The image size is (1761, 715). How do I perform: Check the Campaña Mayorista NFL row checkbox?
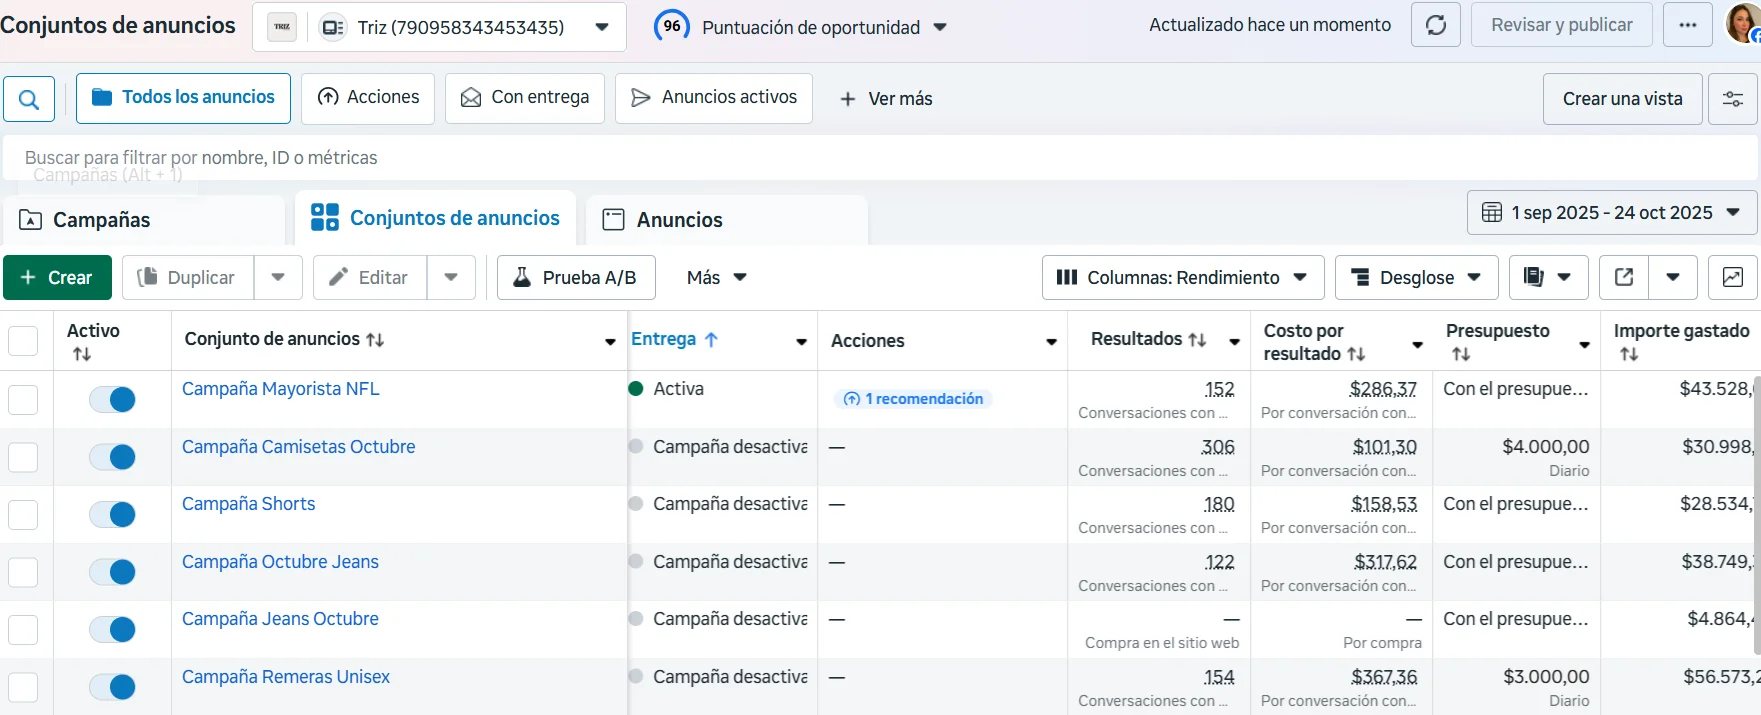(x=23, y=400)
